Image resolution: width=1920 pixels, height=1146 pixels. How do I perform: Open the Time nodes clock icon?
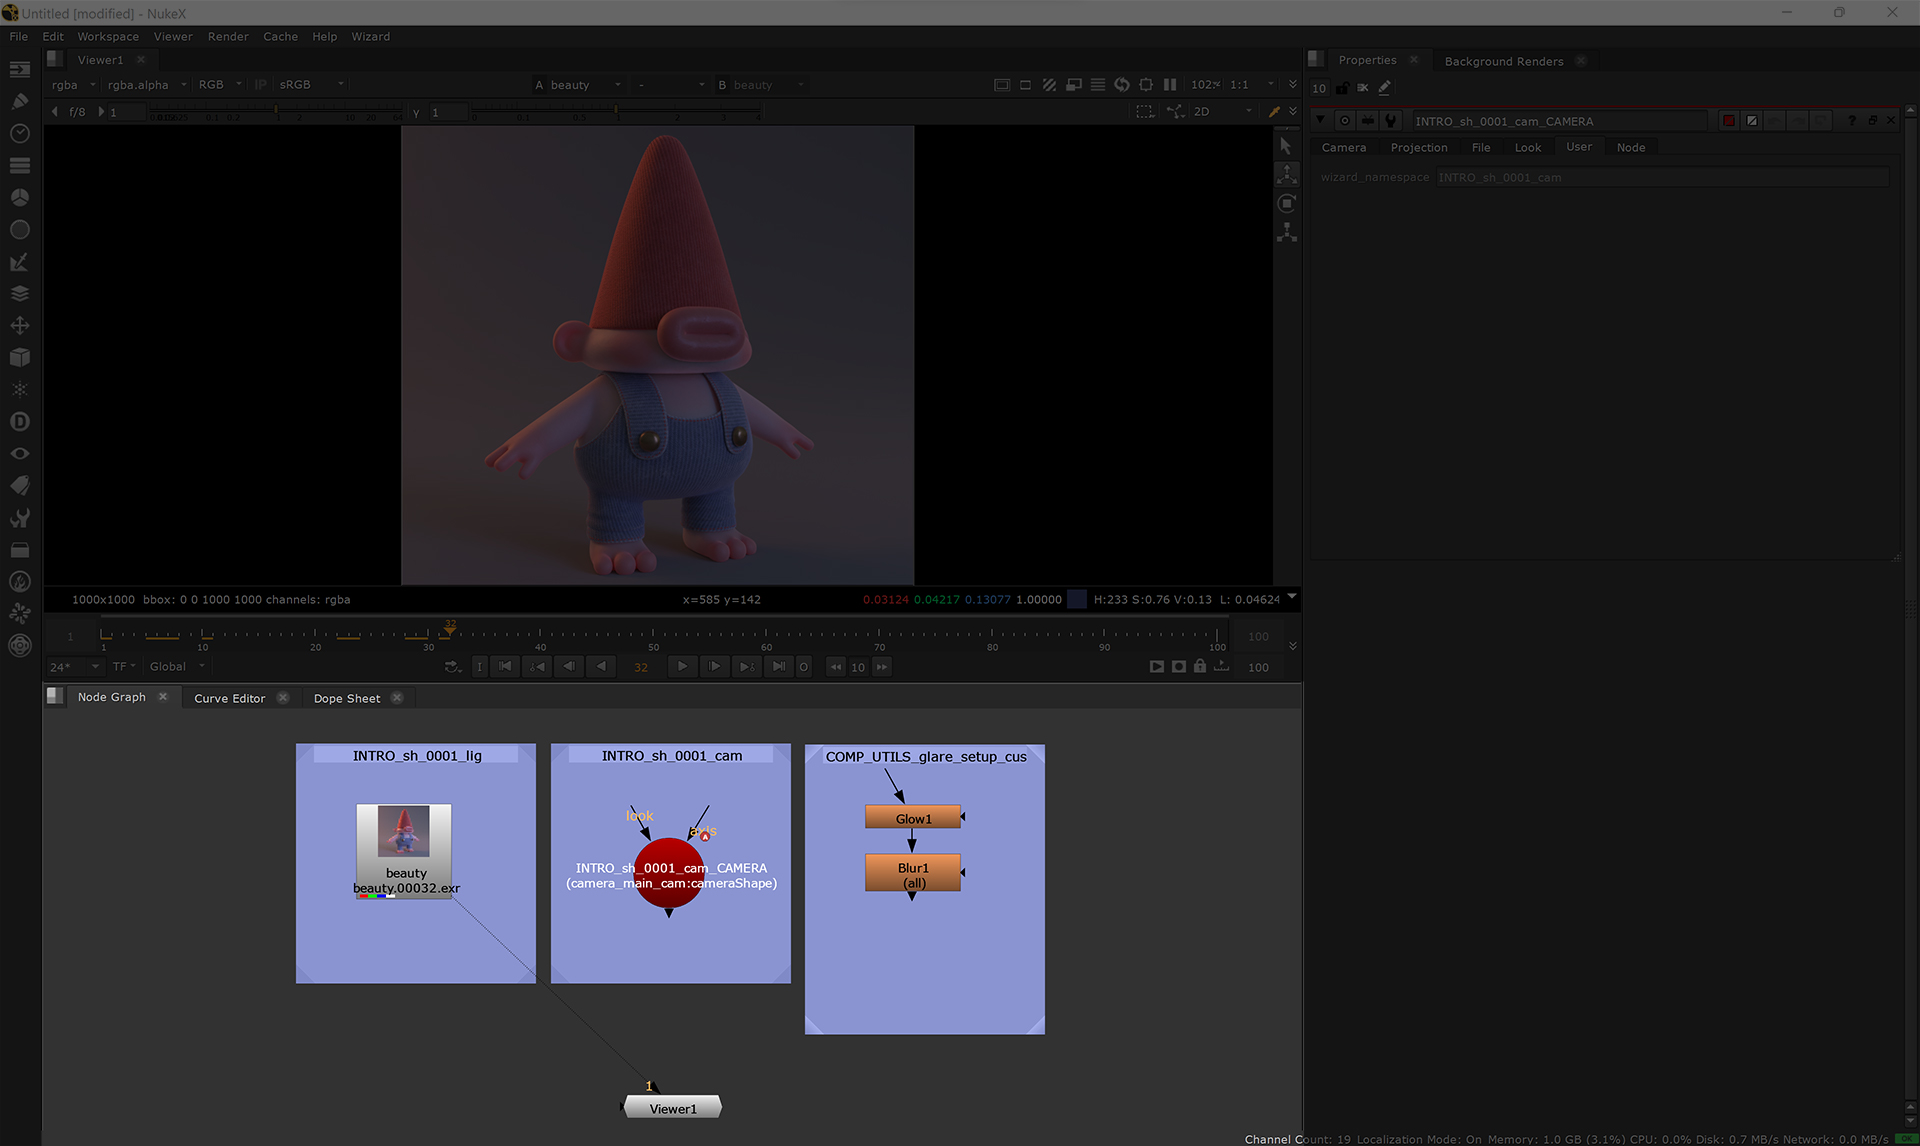point(19,133)
